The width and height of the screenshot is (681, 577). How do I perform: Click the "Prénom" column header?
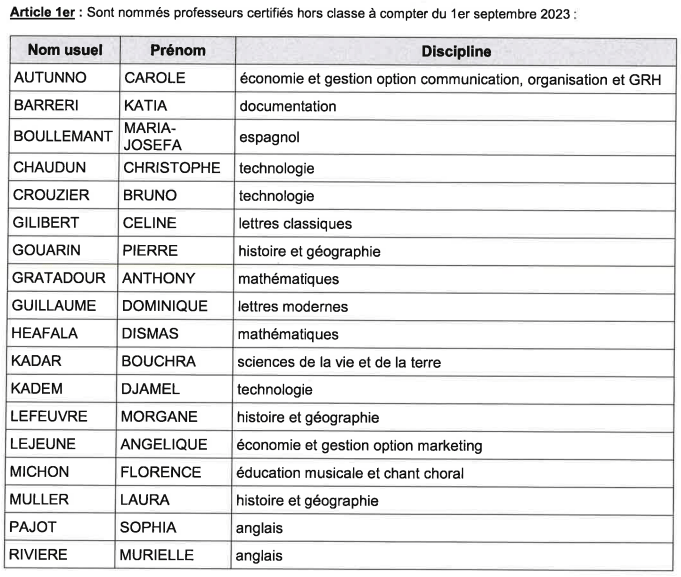(x=178, y=51)
